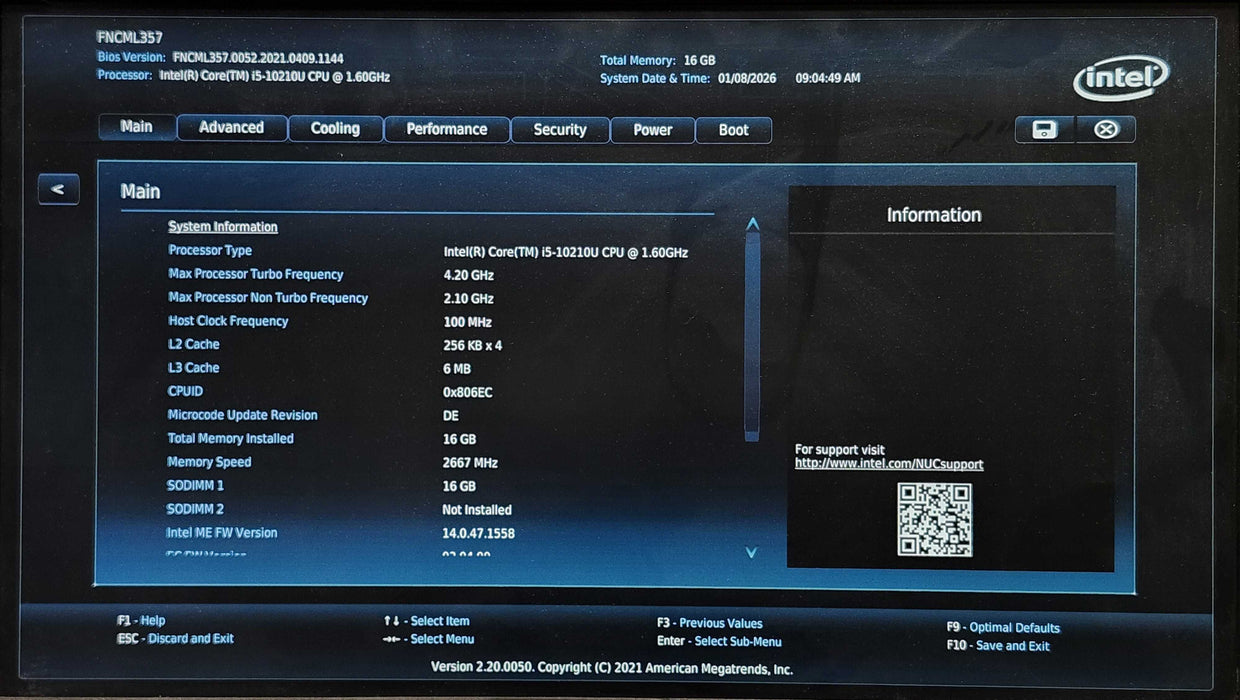Click Enter - Select Sub-Menu hint
The height and width of the screenshot is (700, 1240).
click(719, 641)
